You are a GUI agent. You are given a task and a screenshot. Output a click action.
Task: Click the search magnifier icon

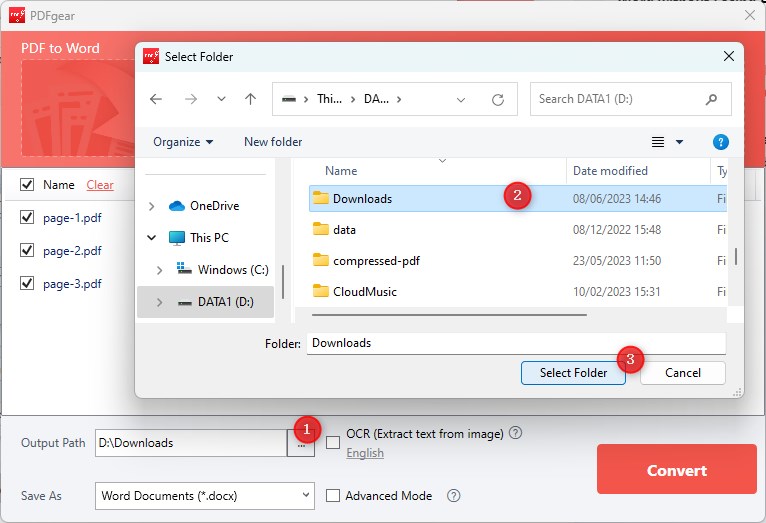click(711, 99)
